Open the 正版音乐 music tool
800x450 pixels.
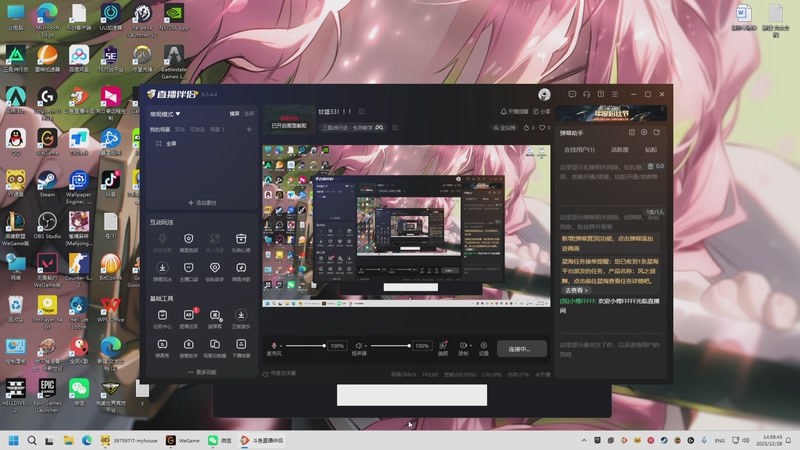coord(241,319)
